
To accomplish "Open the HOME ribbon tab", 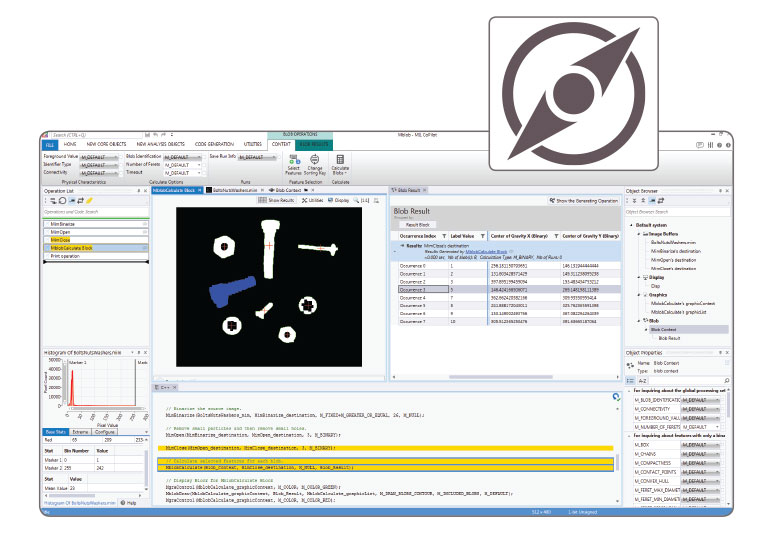I will (70, 145).
